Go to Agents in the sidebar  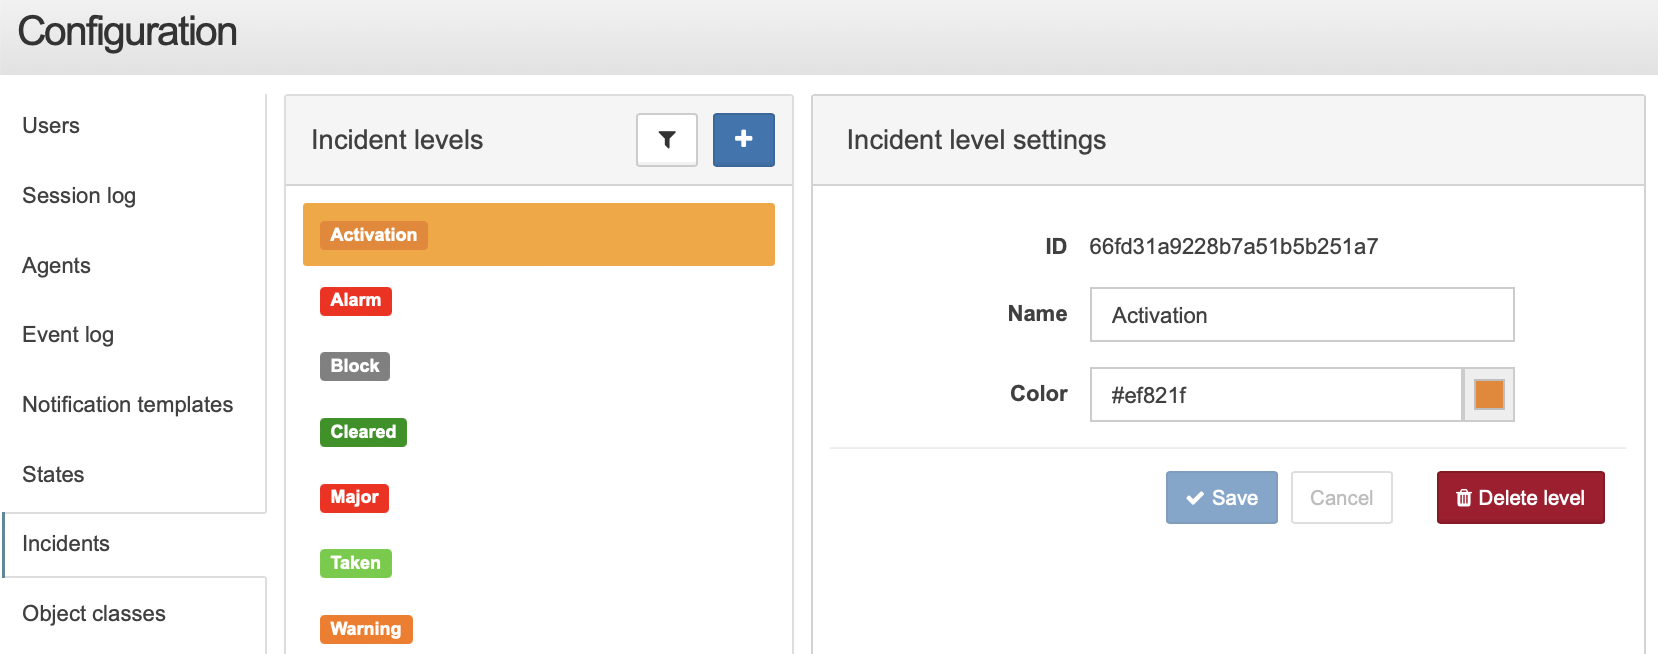coord(56,266)
